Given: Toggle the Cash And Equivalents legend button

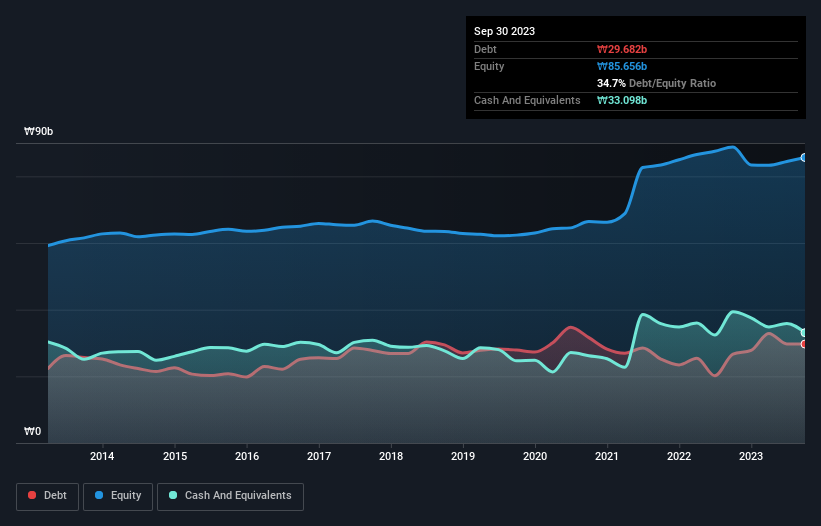Looking at the screenshot, I should tap(230, 496).
